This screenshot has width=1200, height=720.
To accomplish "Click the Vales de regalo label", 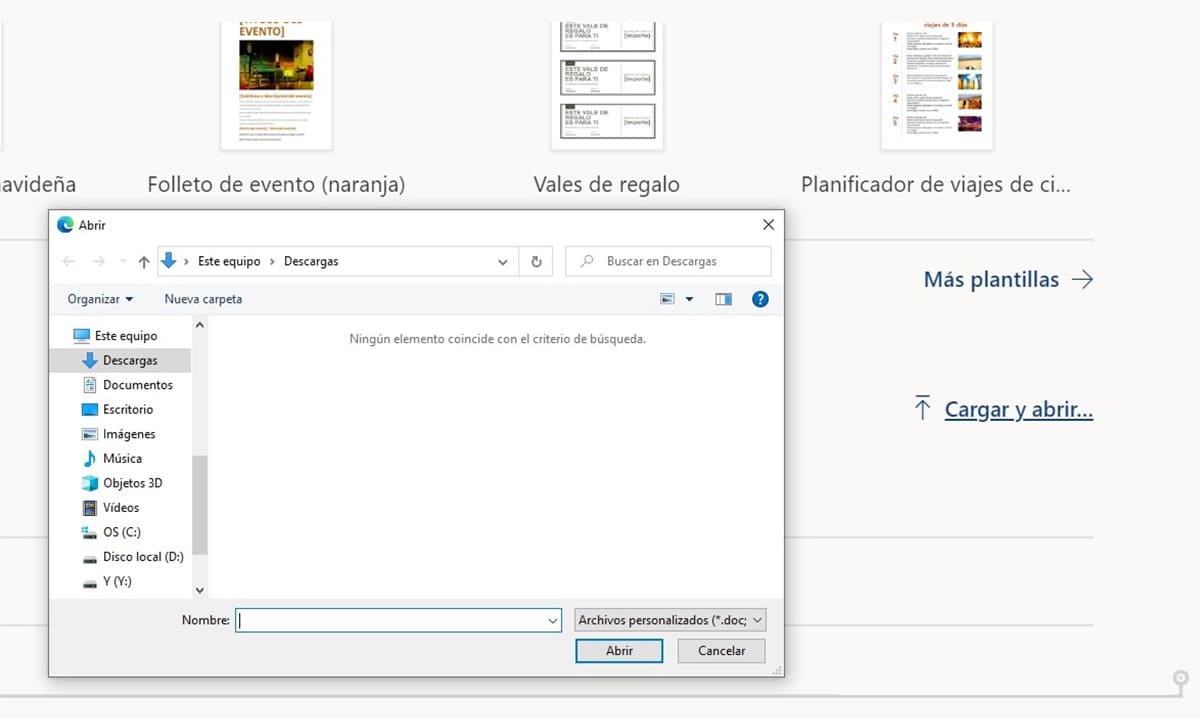I will (x=606, y=185).
